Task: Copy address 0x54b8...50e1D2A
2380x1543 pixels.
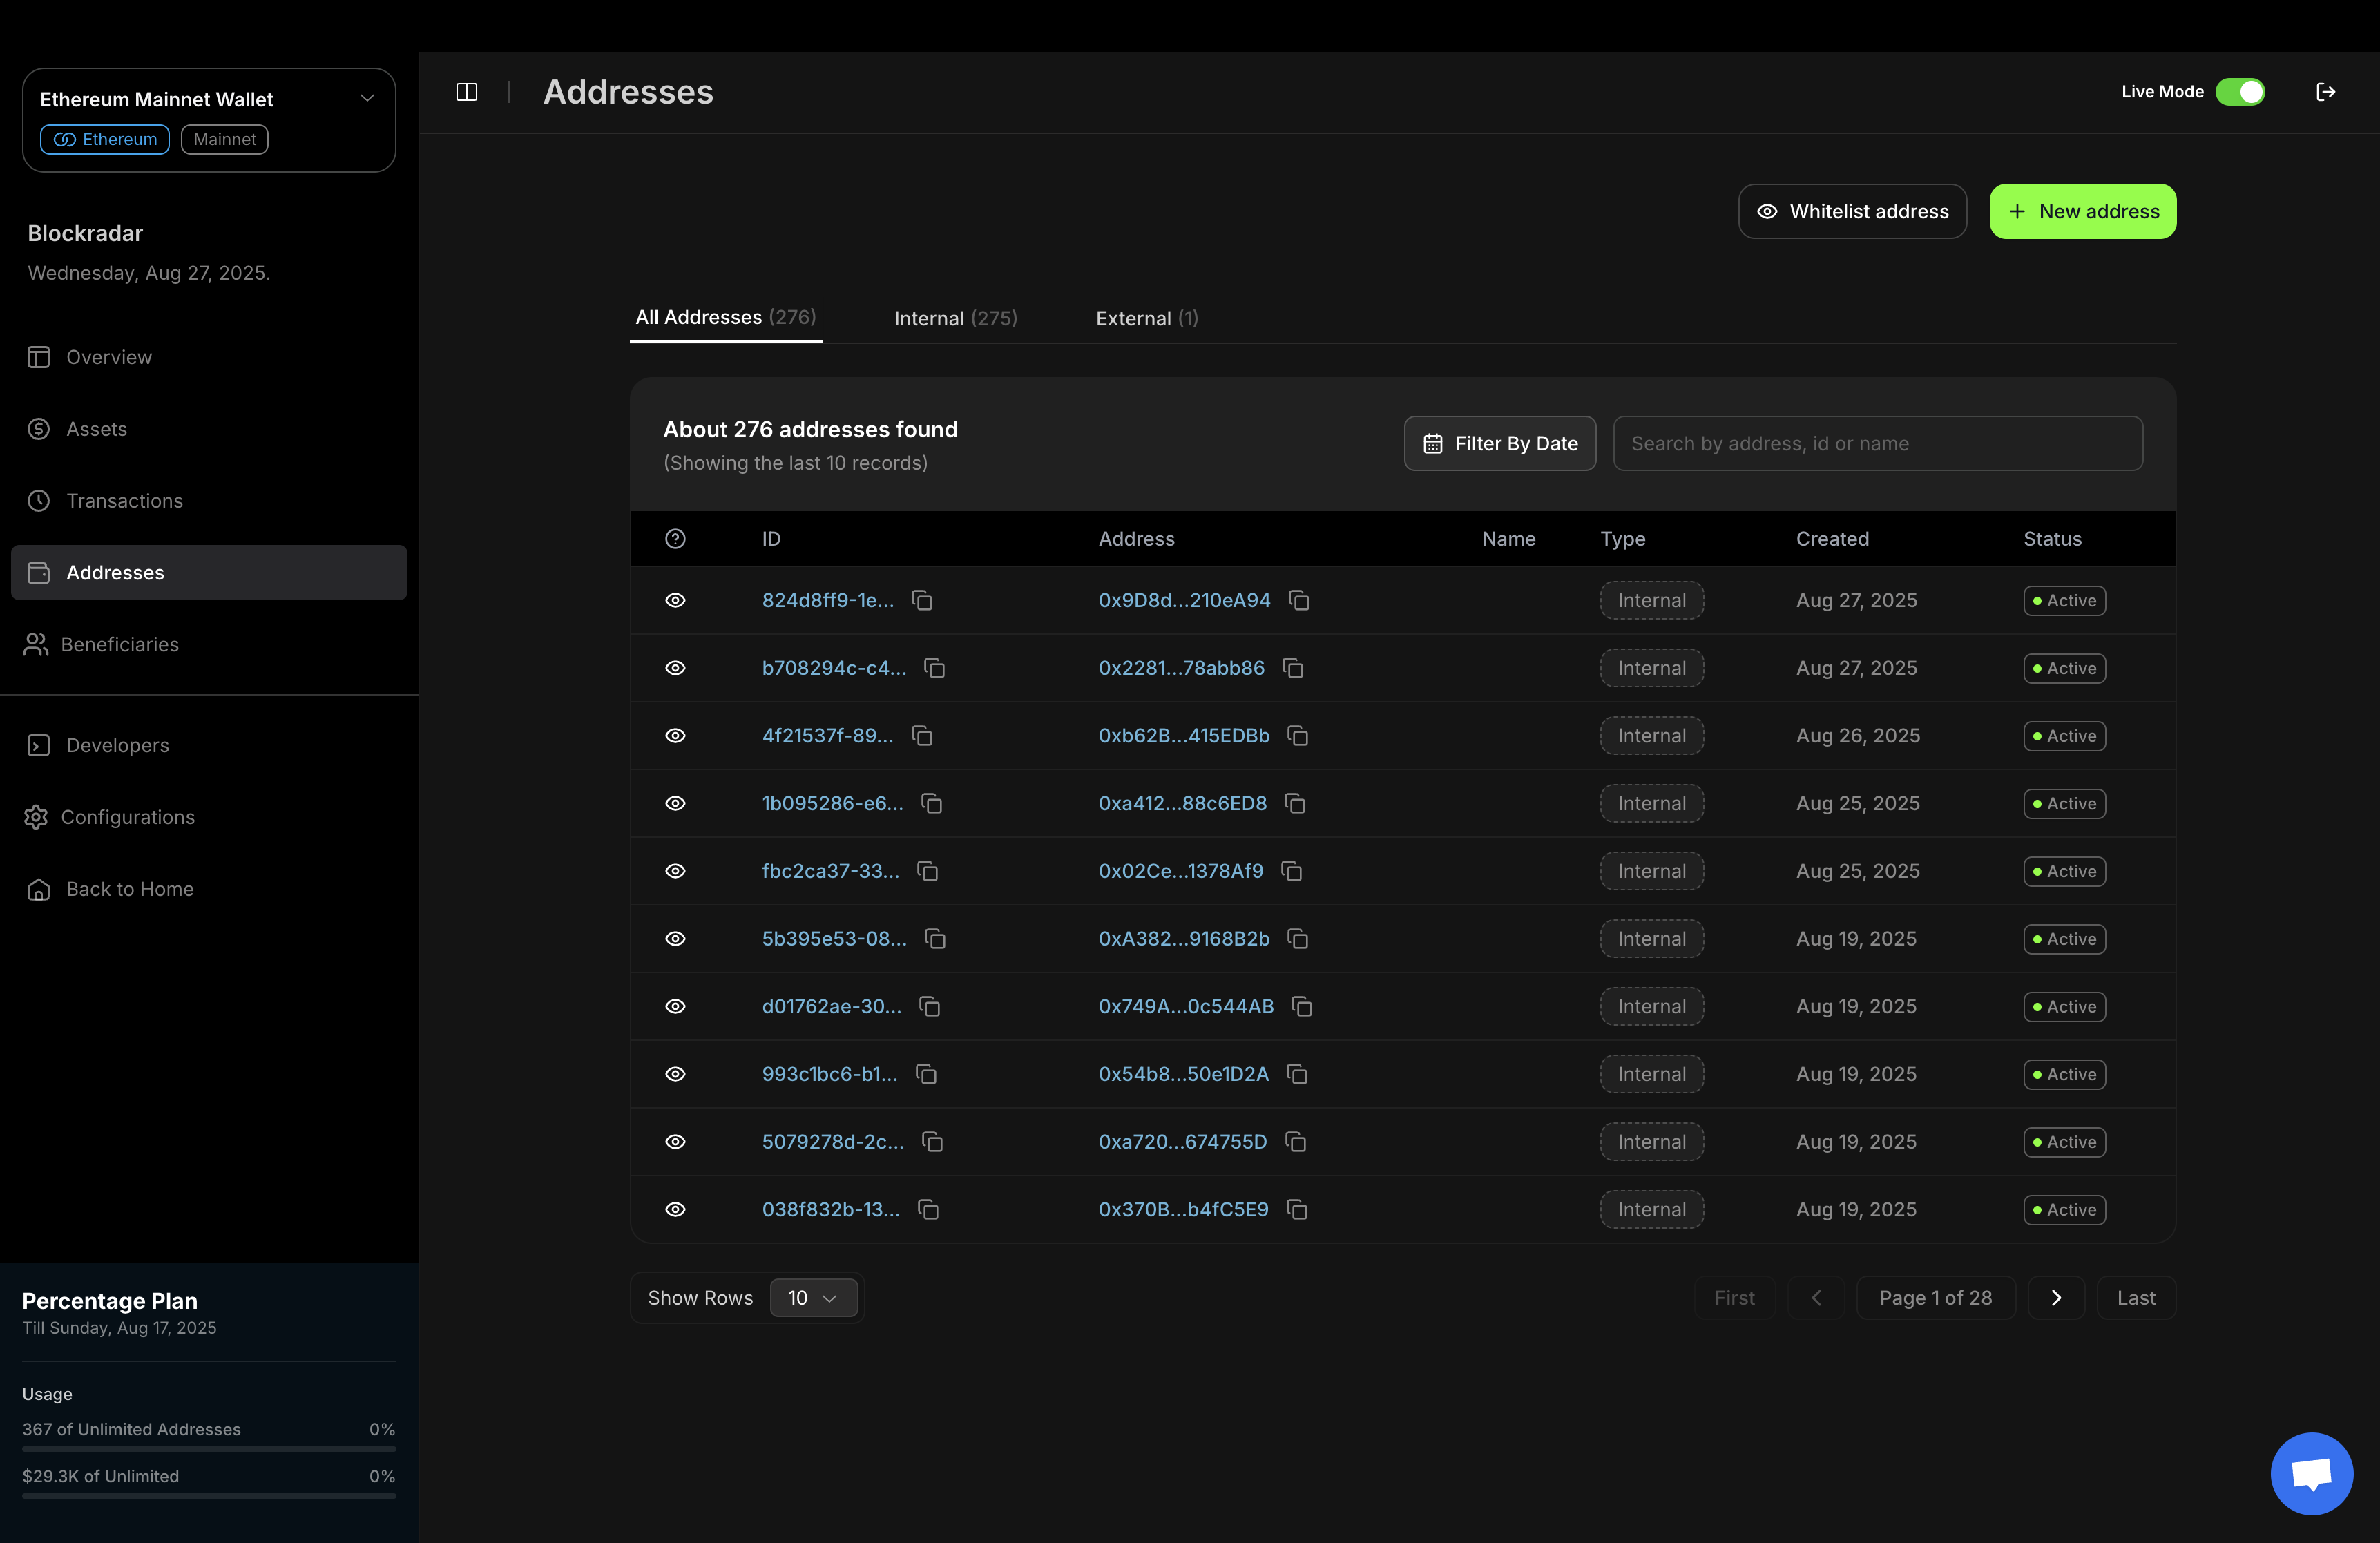Action: point(1297,1074)
